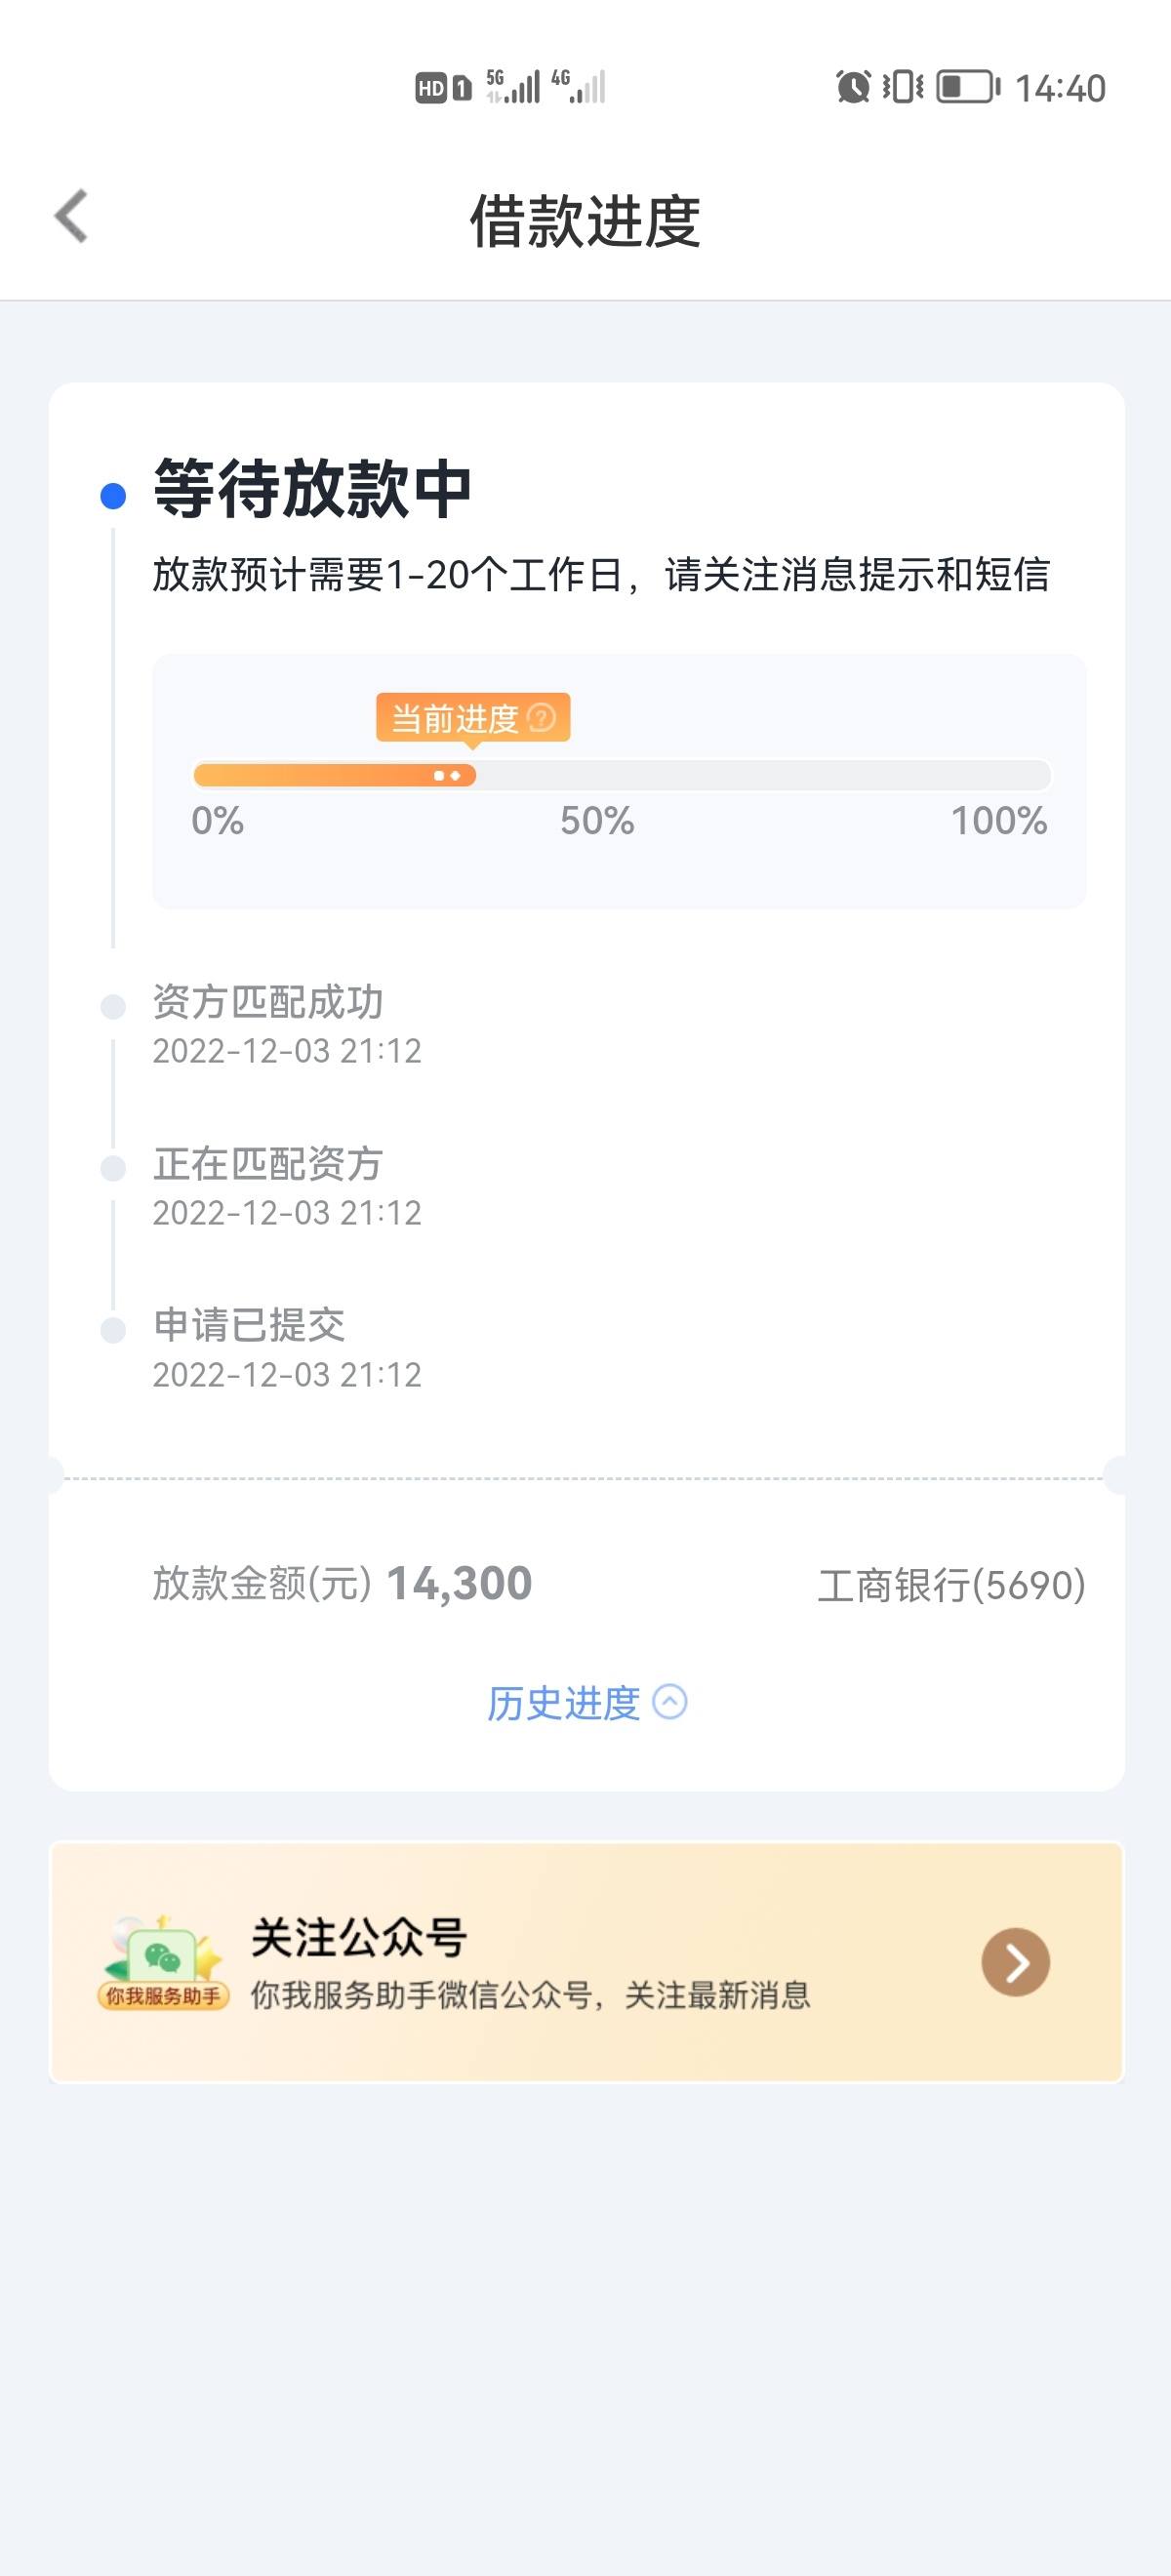Tap the HD call indicator icon
Image resolution: width=1171 pixels, height=2576 pixels.
click(x=431, y=88)
